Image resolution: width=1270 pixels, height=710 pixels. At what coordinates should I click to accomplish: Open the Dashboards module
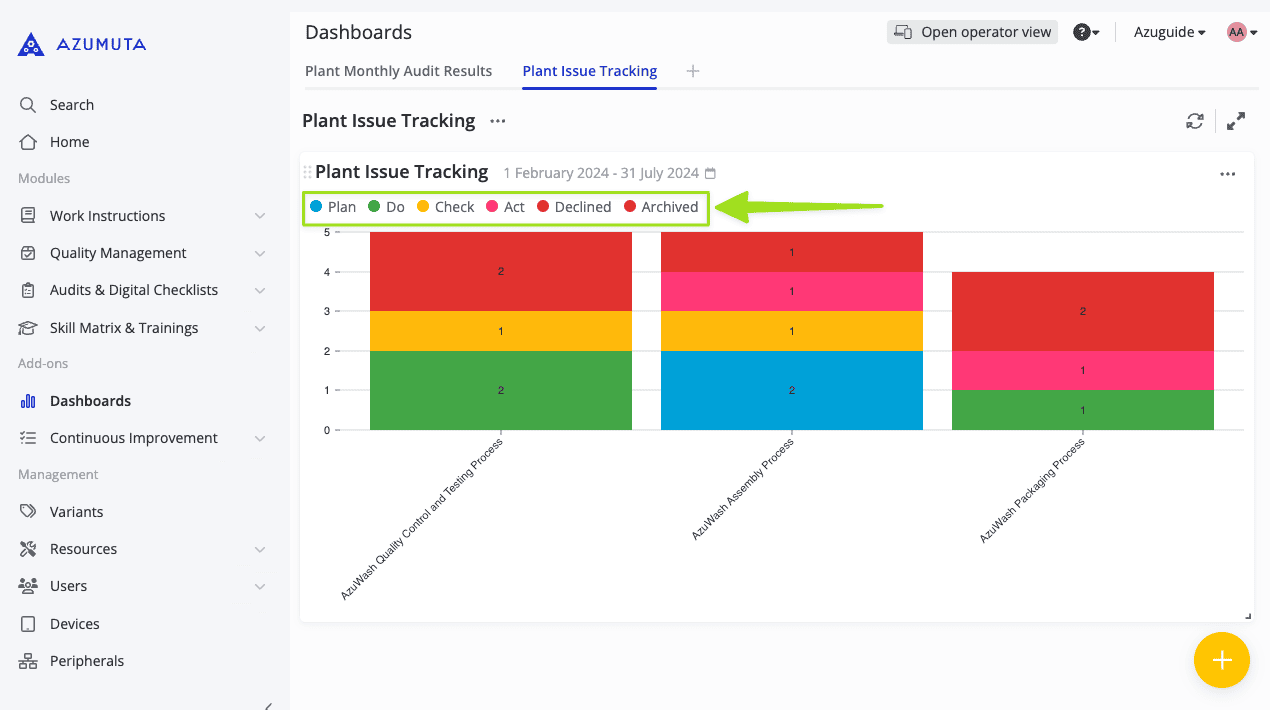[90, 400]
